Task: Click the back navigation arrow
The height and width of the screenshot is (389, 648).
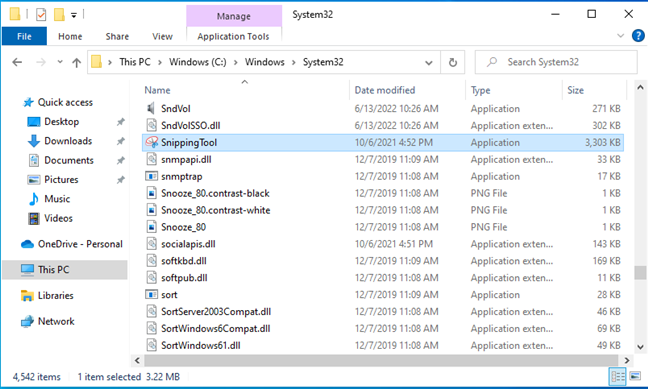Action: (17, 62)
